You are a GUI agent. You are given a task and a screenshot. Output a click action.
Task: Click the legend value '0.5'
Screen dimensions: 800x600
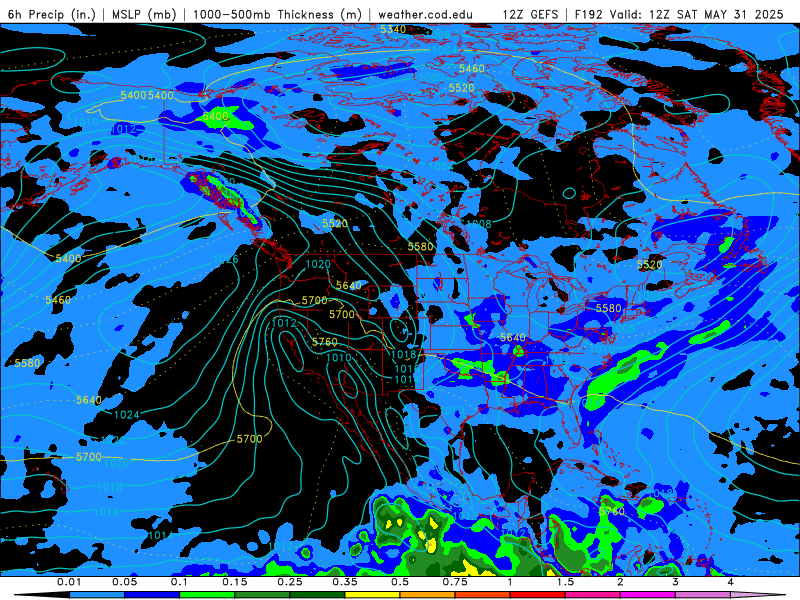[400, 582]
